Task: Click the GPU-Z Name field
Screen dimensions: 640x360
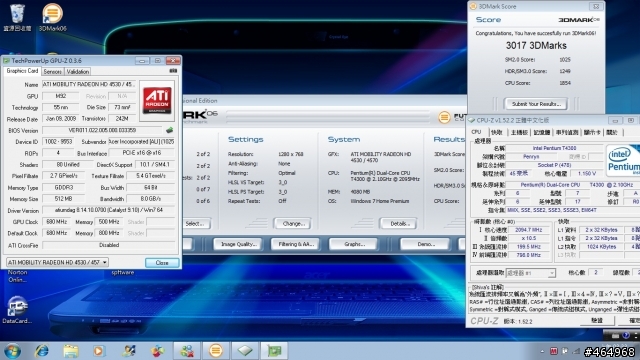Action: pyautogui.click(x=88, y=84)
